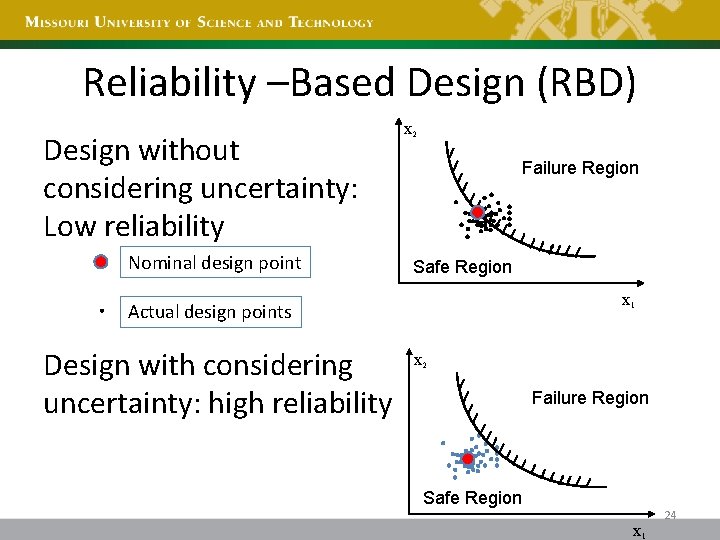Viewport: 720px width, 540px height.
Task: Click "Safe Region" label in lower chart
Action: tap(472, 498)
